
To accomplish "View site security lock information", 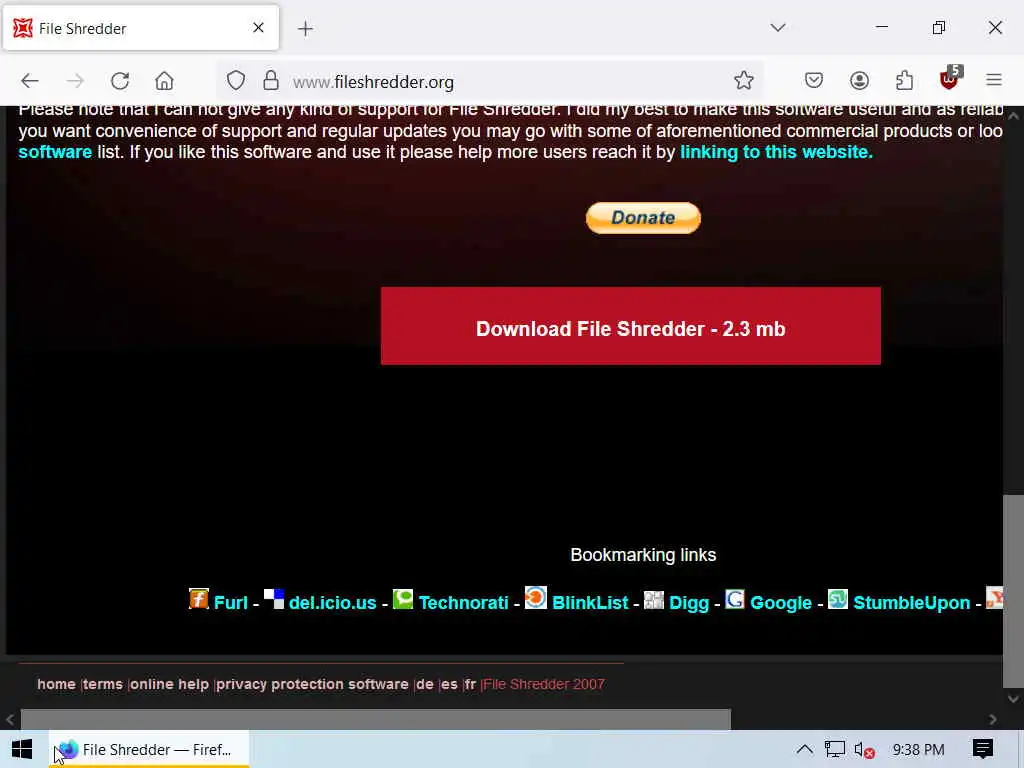I will (270, 81).
